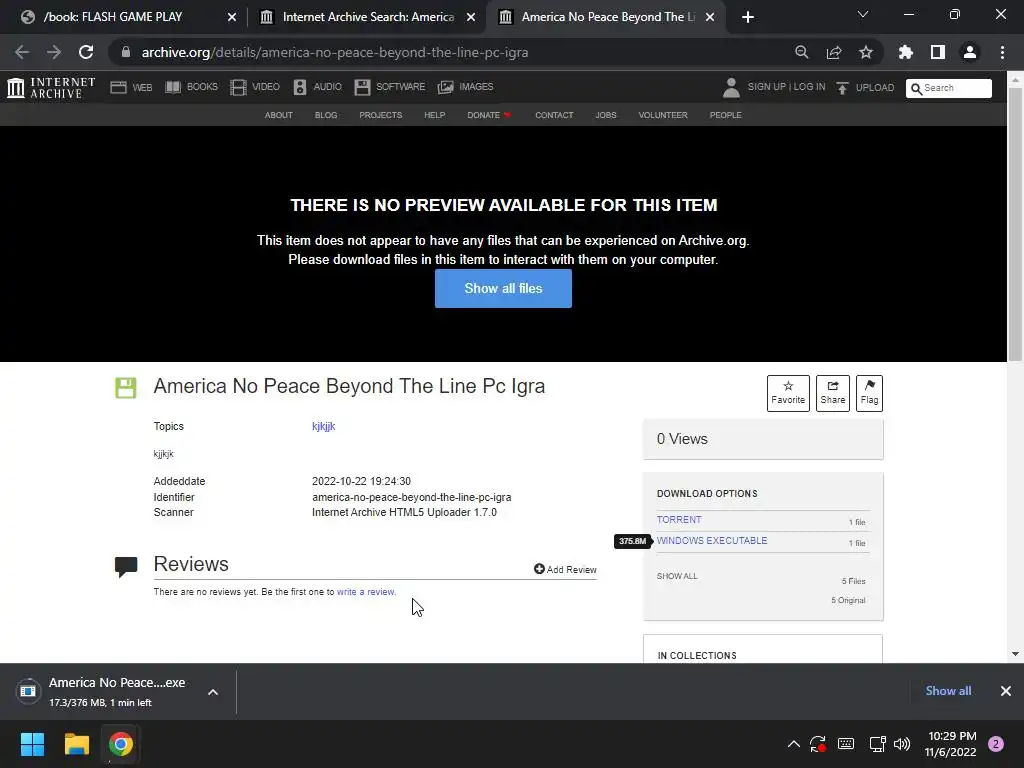Click the Add Review plus icon

click(539, 569)
